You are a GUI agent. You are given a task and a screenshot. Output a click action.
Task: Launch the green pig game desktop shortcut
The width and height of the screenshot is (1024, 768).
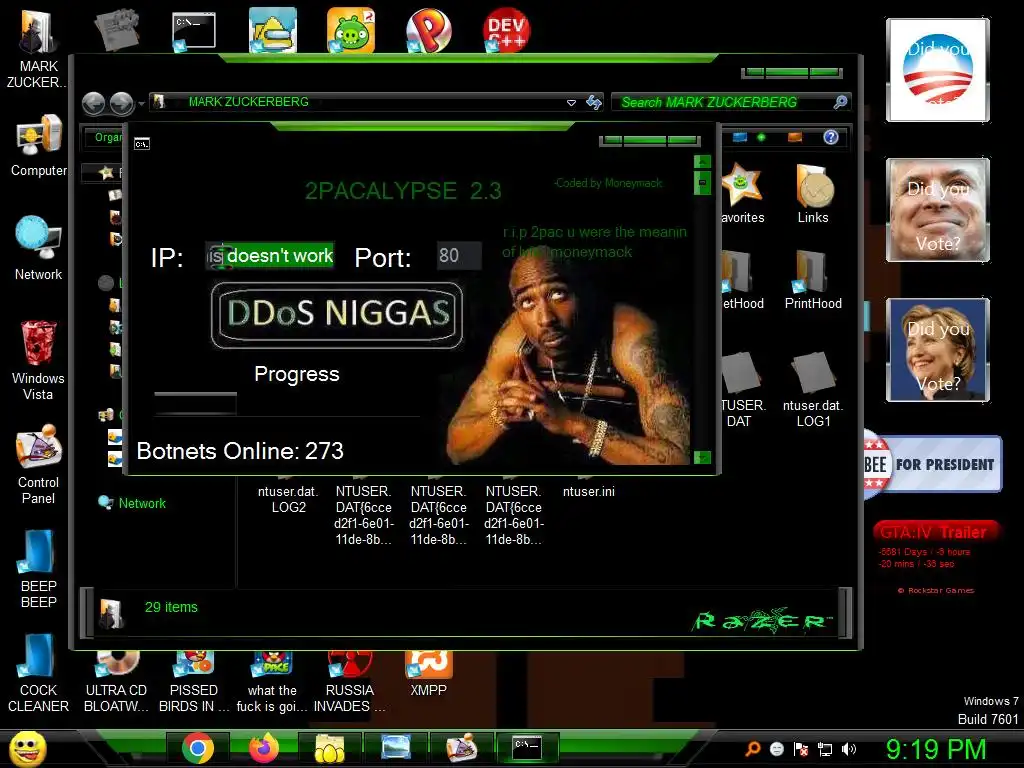351,30
